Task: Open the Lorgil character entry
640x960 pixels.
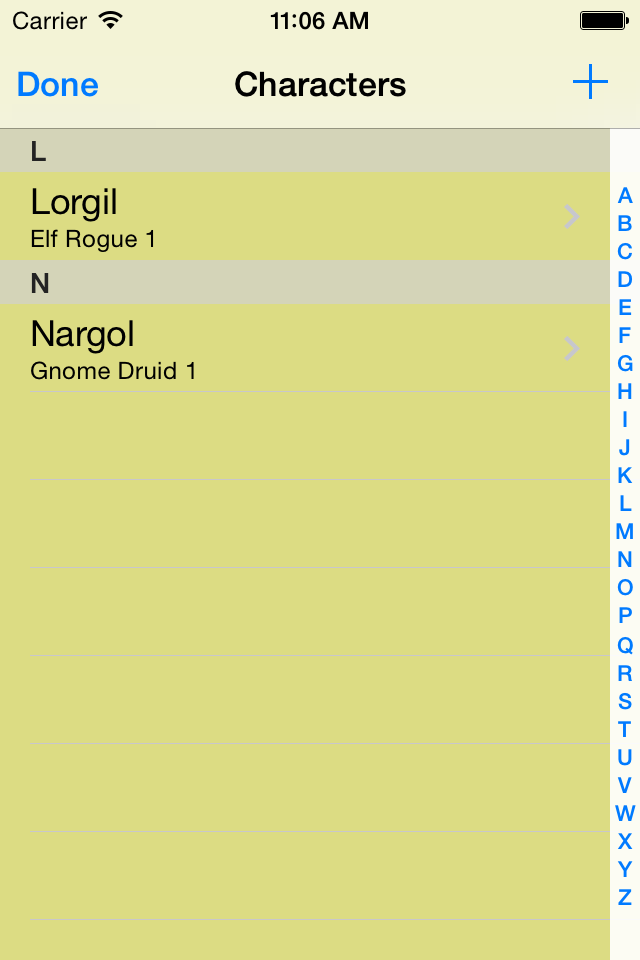Action: coord(305,216)
